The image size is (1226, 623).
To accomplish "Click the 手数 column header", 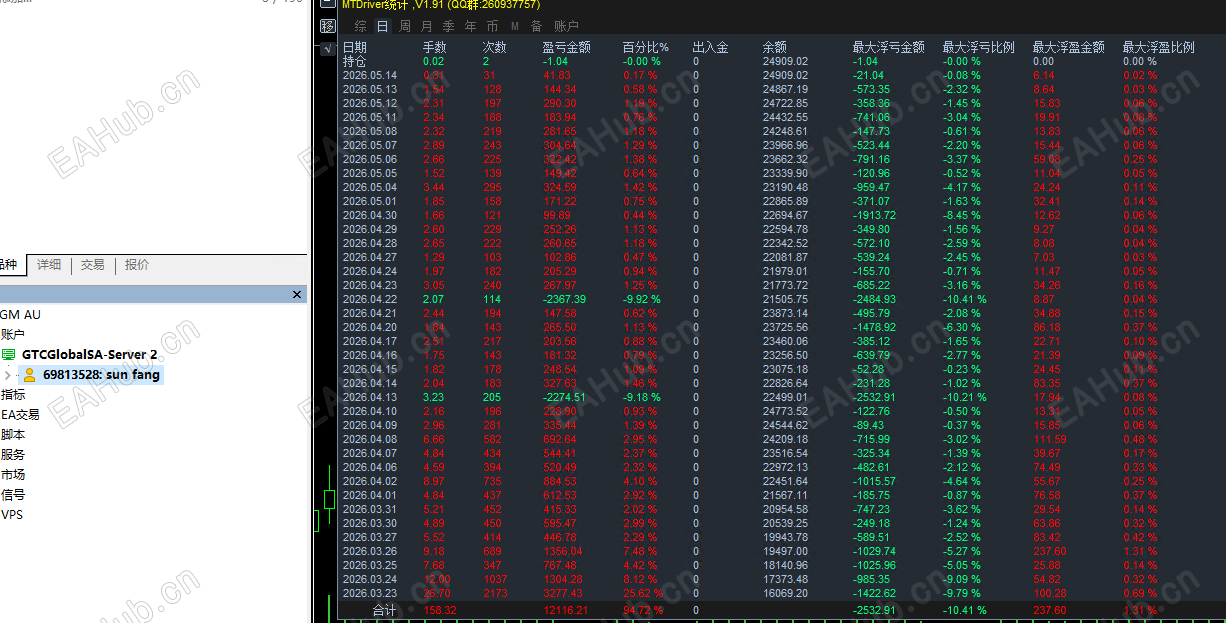I will coord(435,47).
